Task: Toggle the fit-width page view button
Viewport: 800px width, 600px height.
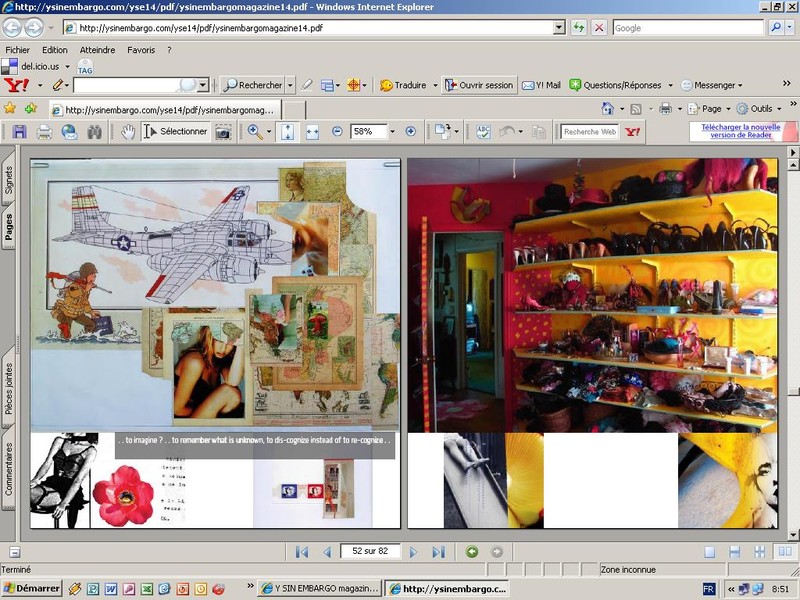Action: coord(312,132)
